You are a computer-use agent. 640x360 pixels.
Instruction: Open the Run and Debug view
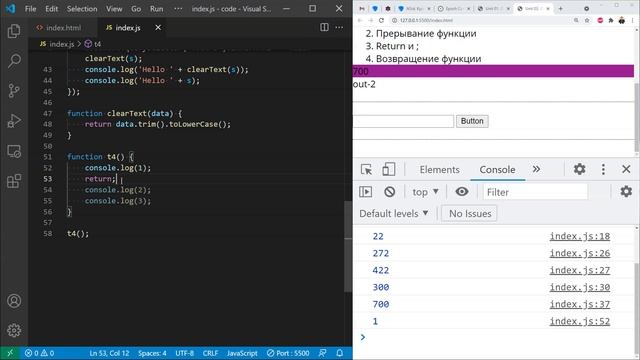tap(14, 121)
